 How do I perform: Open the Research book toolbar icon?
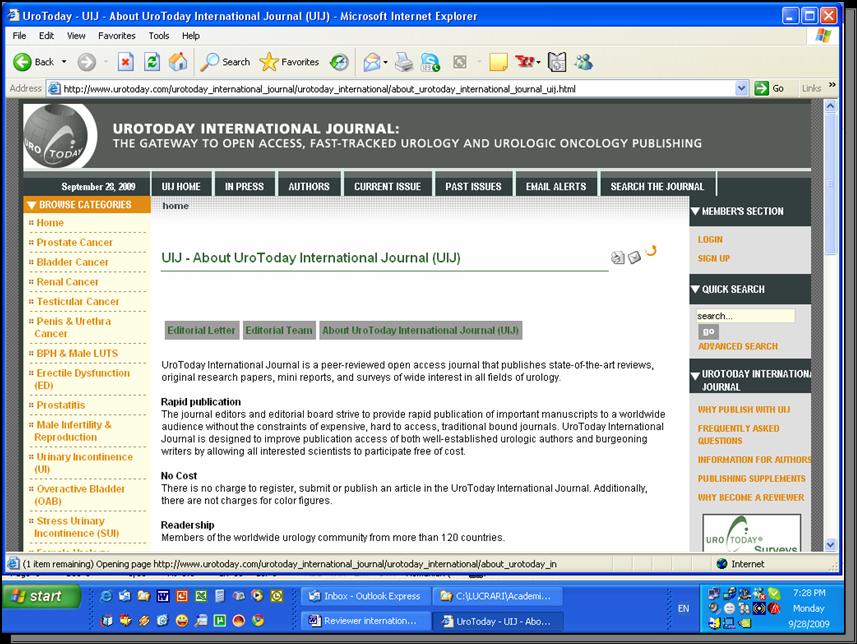(x=557, y=62)
